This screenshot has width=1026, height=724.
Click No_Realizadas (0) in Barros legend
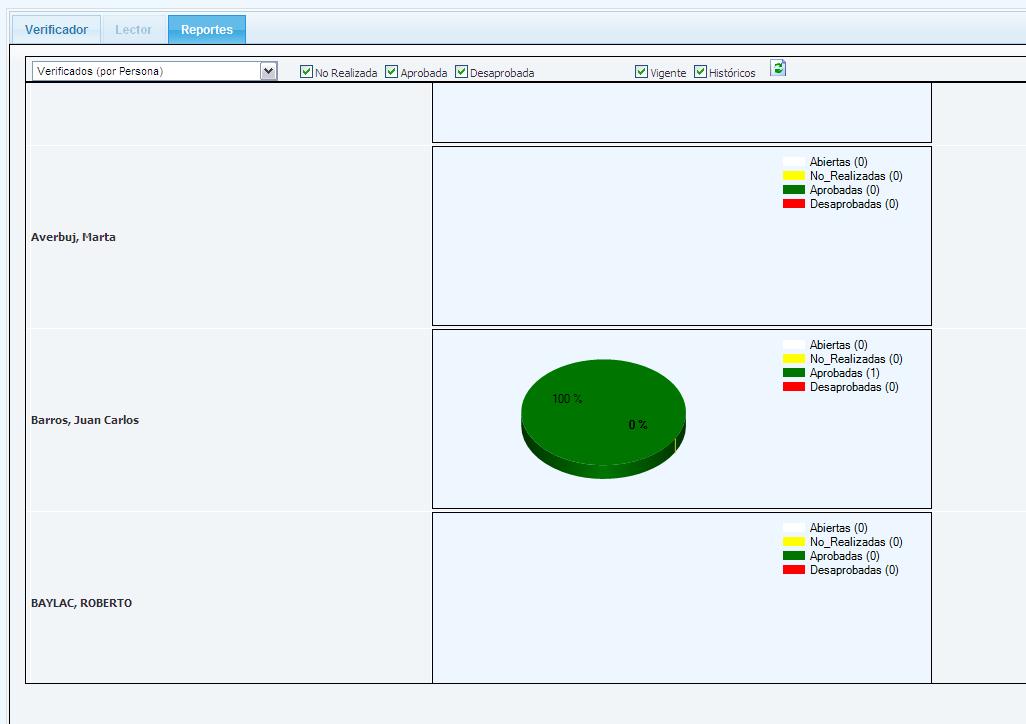click(x=856, y=359)
